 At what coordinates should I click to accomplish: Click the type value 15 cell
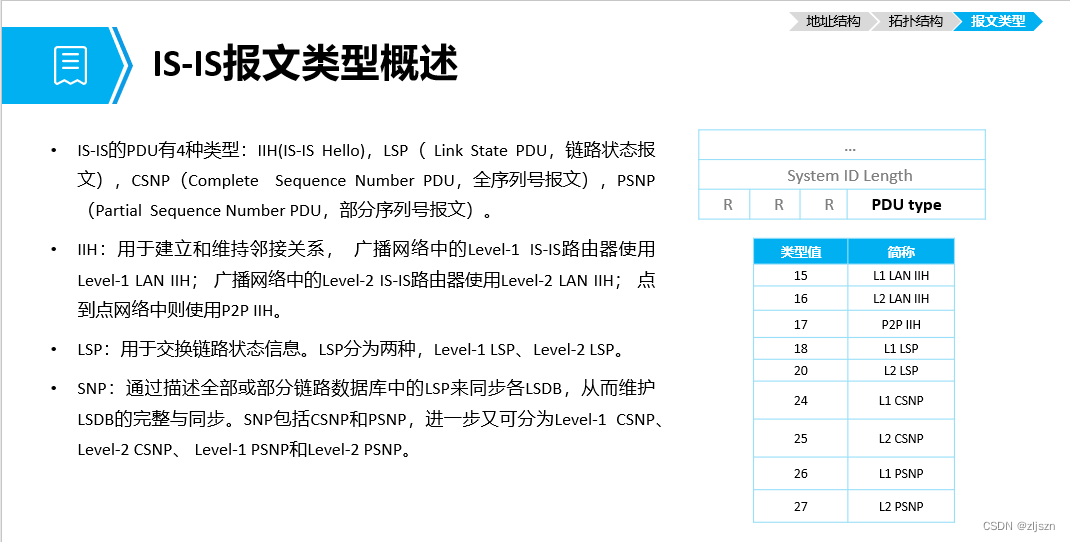800,276
